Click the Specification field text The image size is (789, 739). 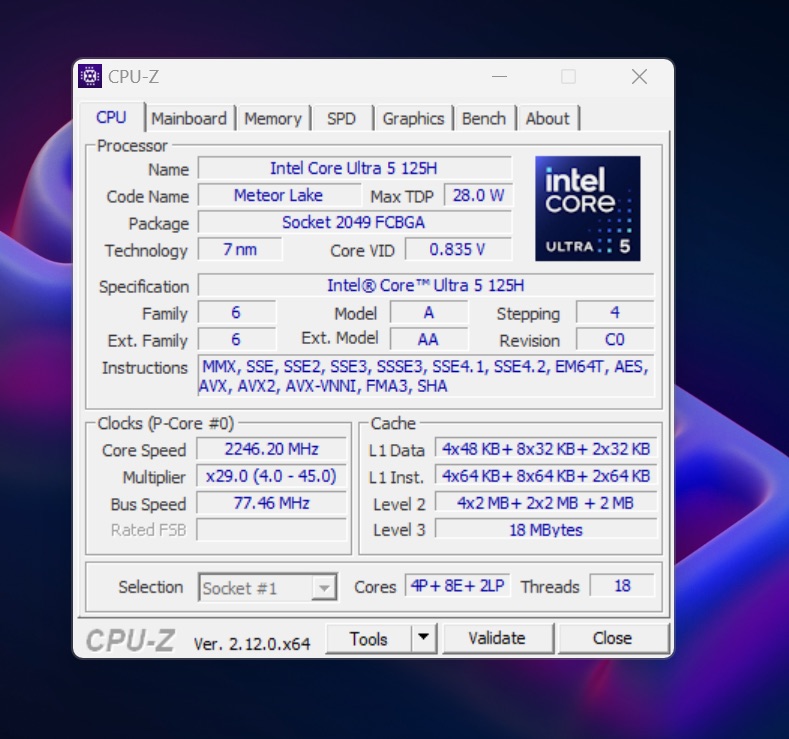(x=426, y=285)
